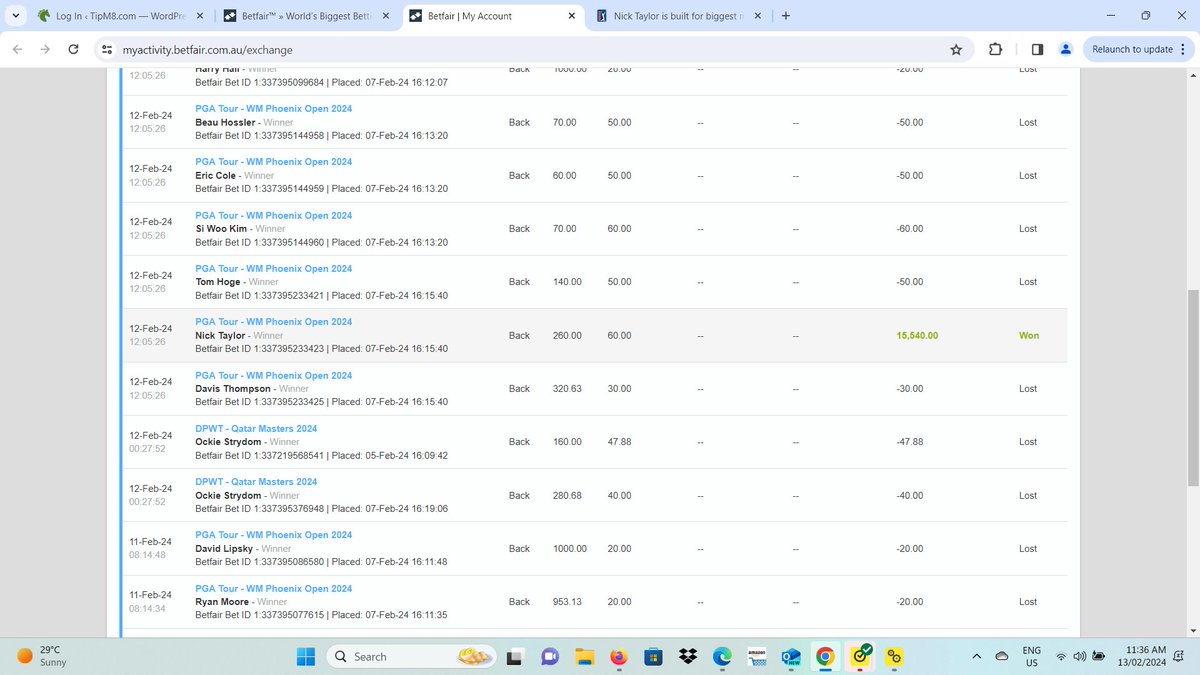Go back using the browser back arrow

[19, 49]
